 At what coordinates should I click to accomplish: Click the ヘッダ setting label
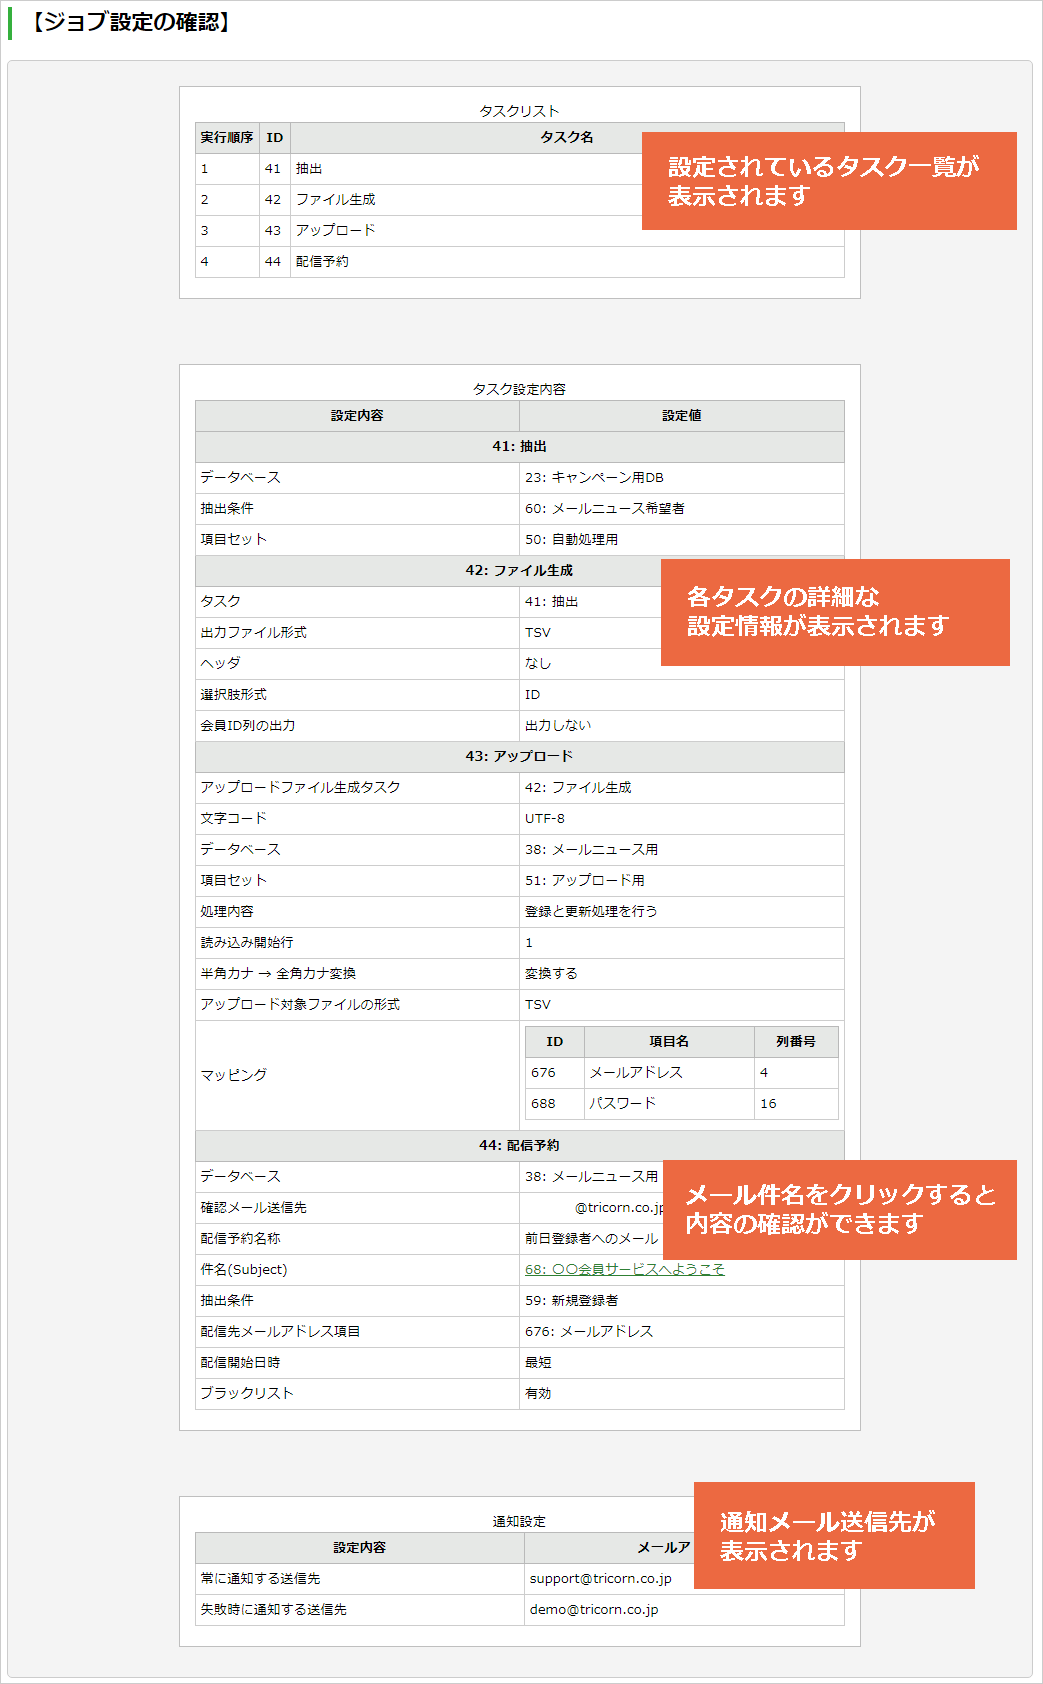pos(220,664)
